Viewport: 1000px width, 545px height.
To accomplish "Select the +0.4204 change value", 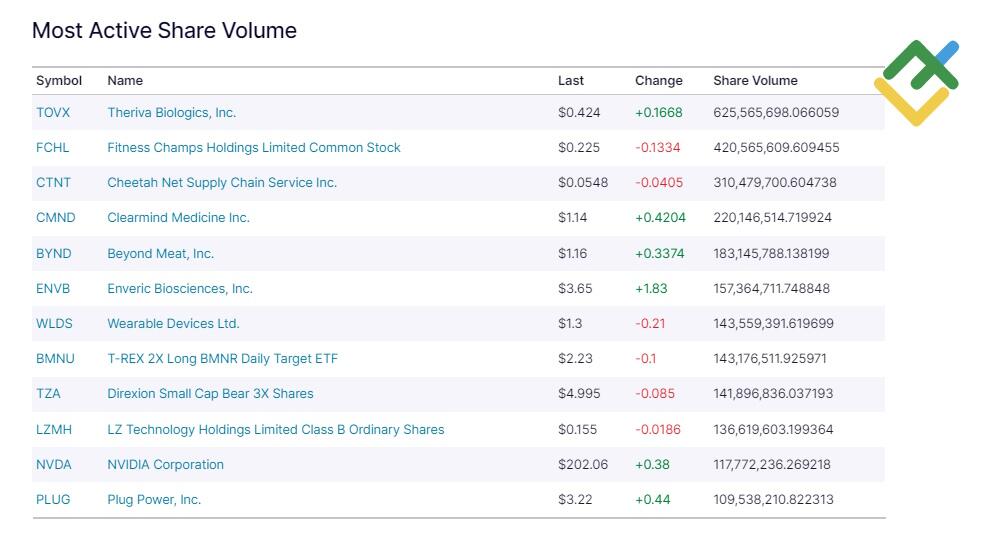I will tap(660, 218).
